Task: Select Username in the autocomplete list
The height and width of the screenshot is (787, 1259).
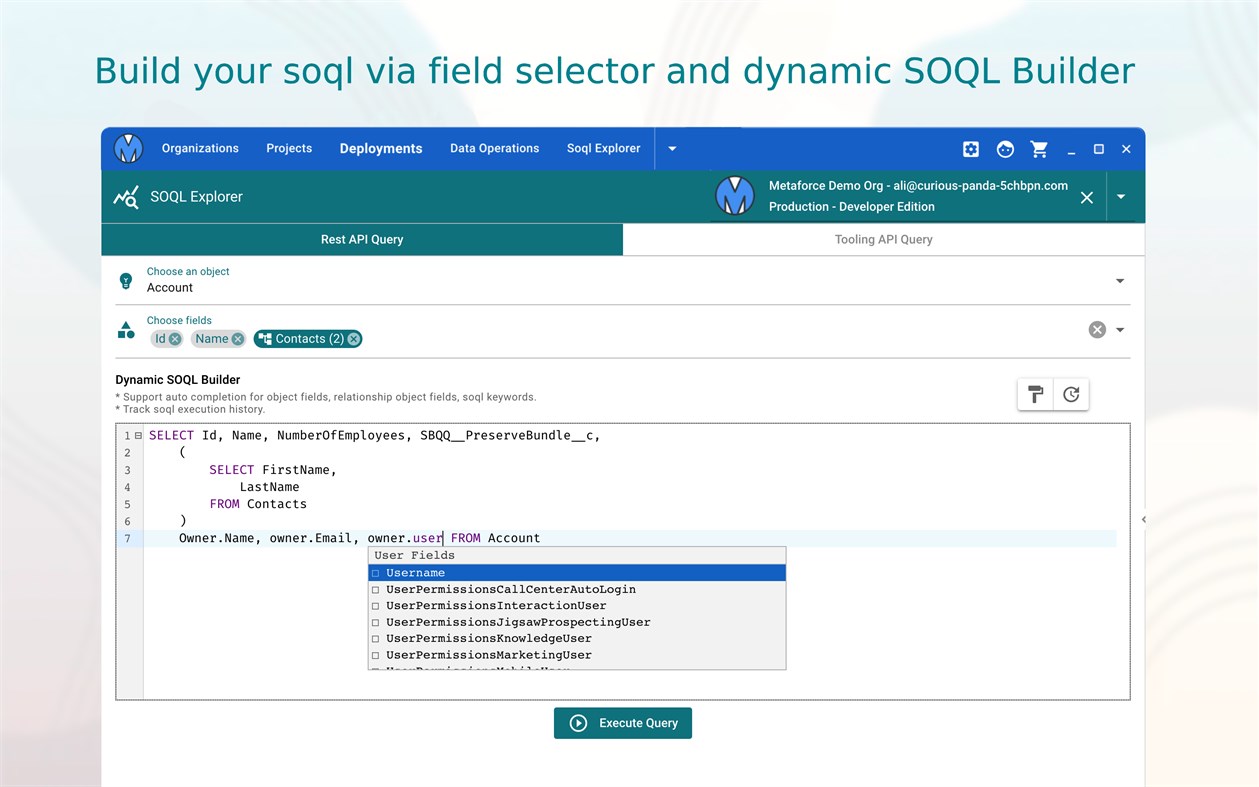Action: click(x=415, y=573)
